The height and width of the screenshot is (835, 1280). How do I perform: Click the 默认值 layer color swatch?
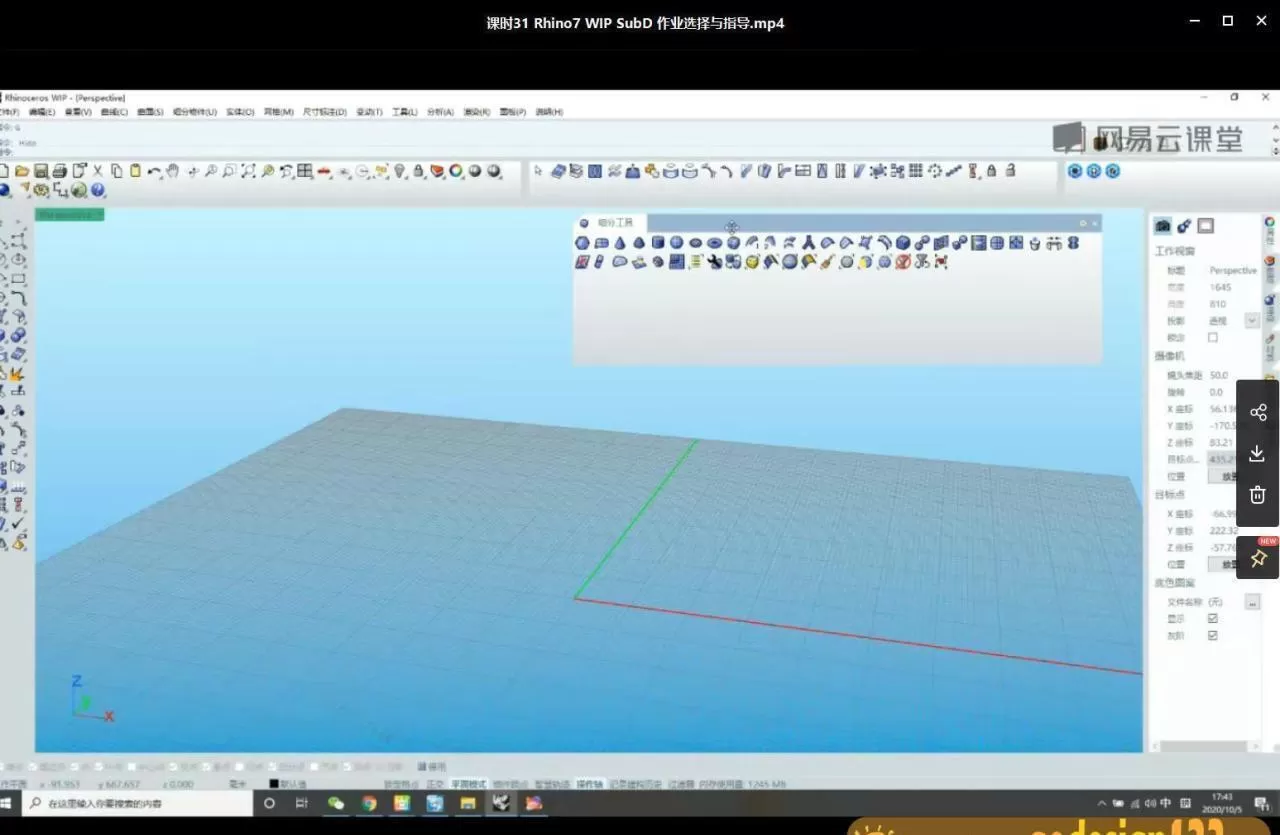point(274,784)
